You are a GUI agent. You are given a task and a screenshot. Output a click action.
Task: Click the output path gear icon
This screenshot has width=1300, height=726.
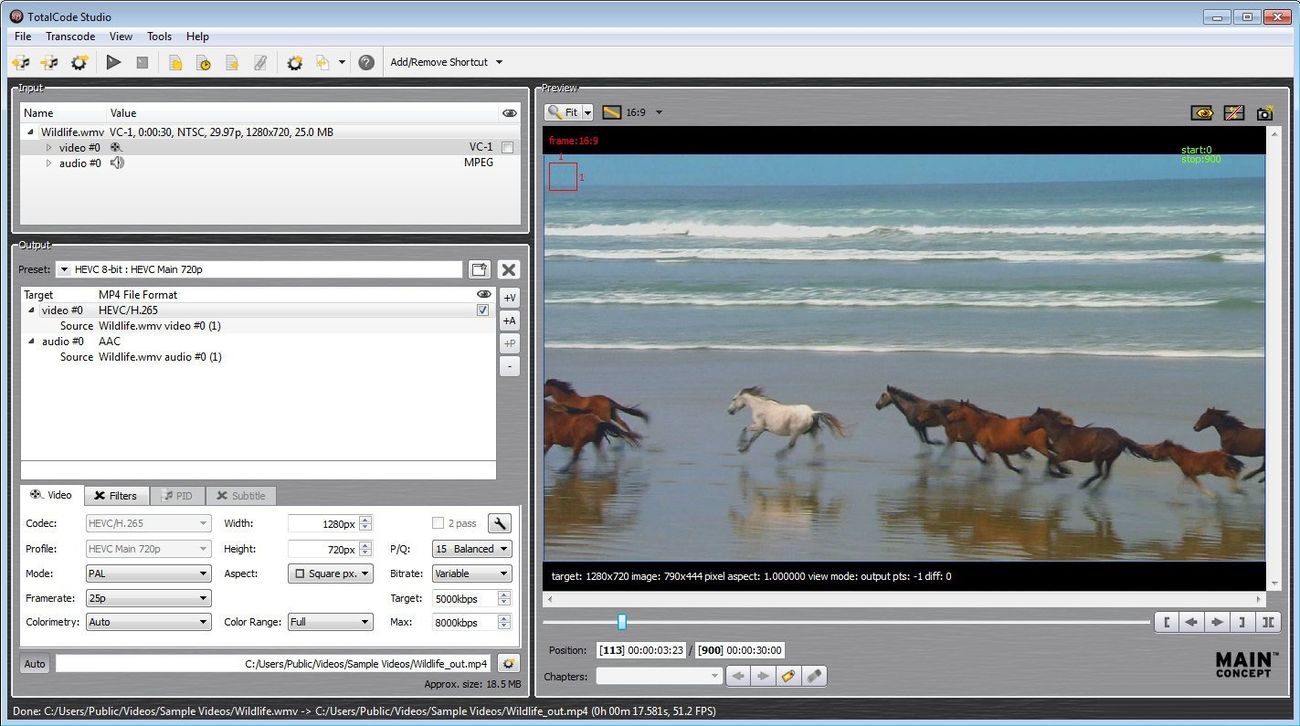(508, 664)
